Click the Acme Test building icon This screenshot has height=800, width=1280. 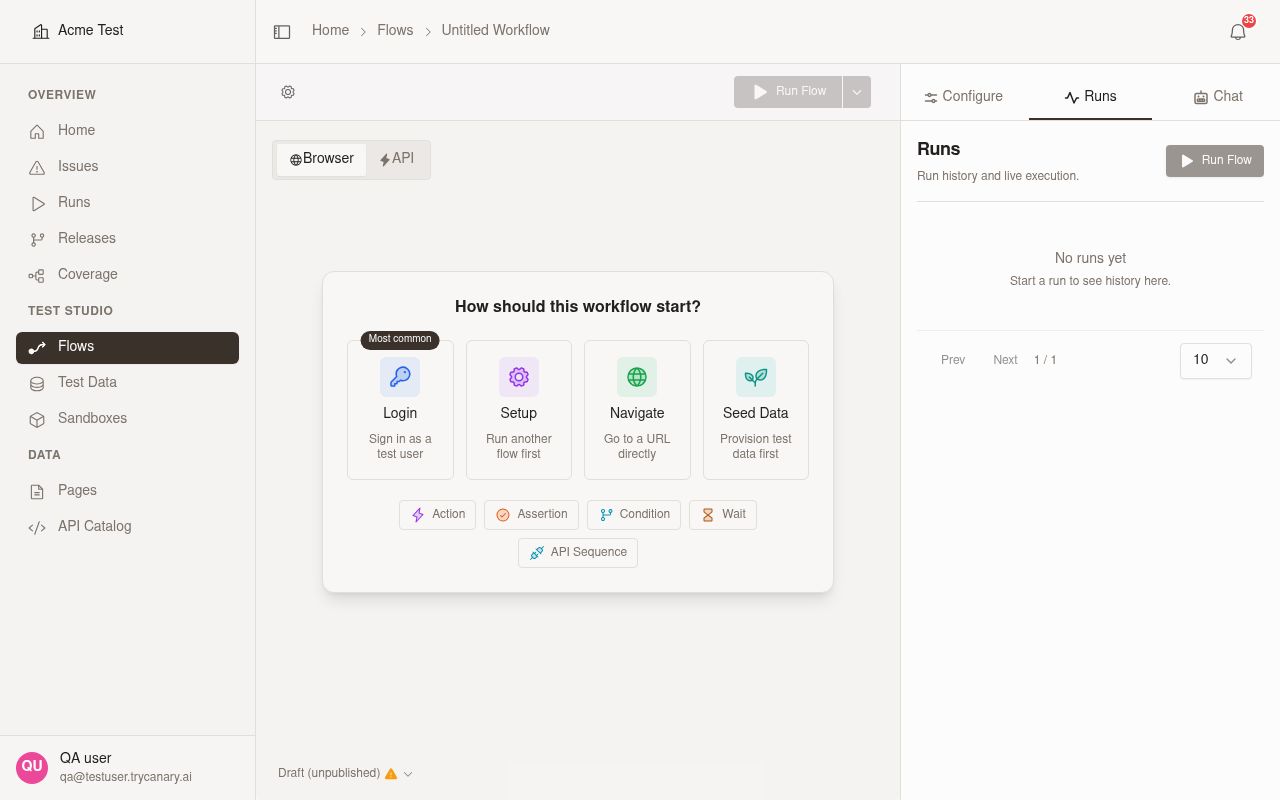(x=41, y=32)
